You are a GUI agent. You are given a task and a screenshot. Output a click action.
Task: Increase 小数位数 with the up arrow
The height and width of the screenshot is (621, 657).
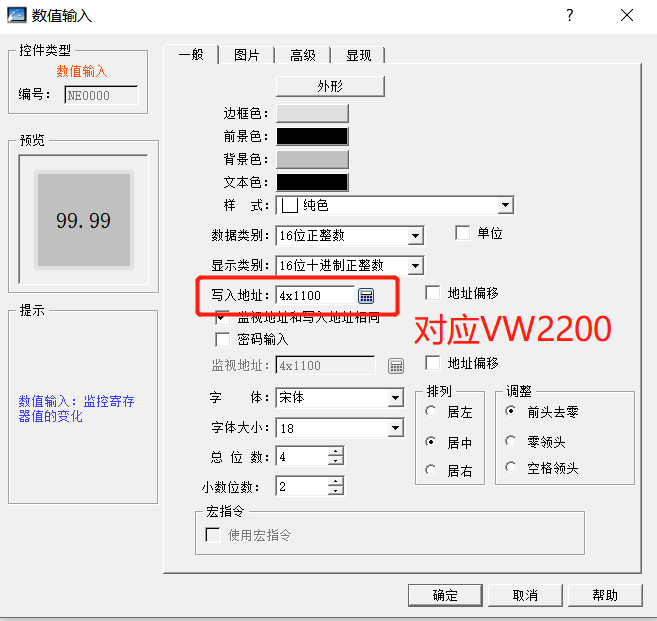point(336,482)
